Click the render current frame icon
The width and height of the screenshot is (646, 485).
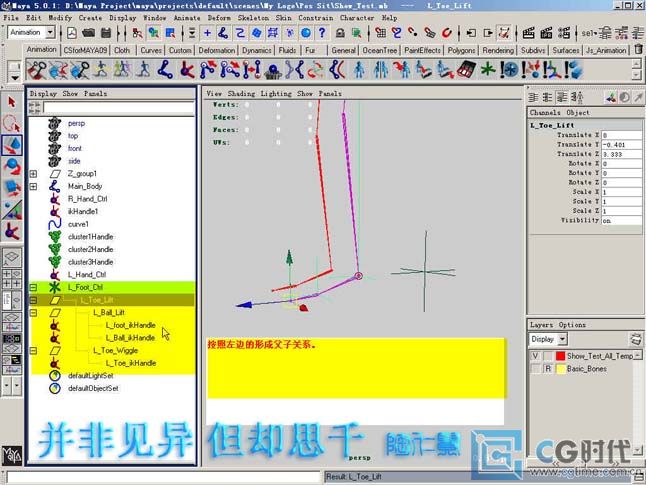[x=529, y=33]
